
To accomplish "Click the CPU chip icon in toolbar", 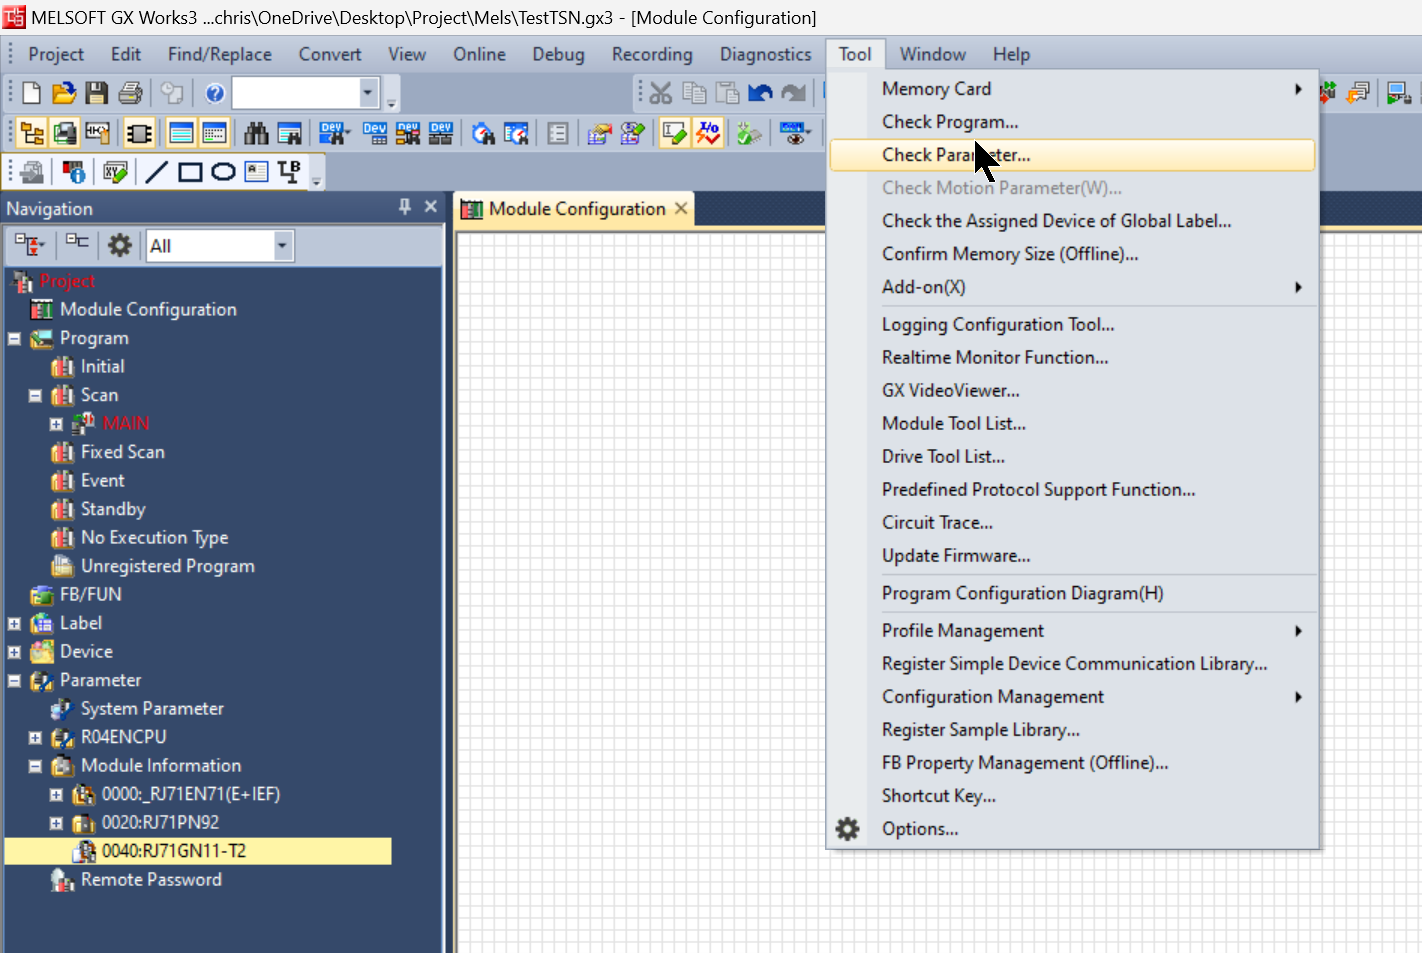I will click(x=139, y=133).
